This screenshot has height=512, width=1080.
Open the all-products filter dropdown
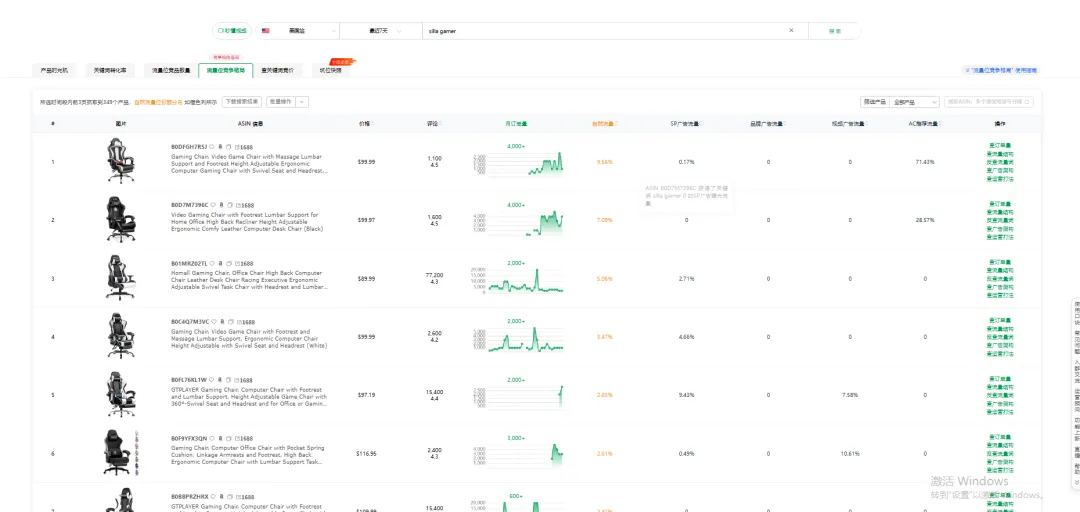tap(914, 102)
